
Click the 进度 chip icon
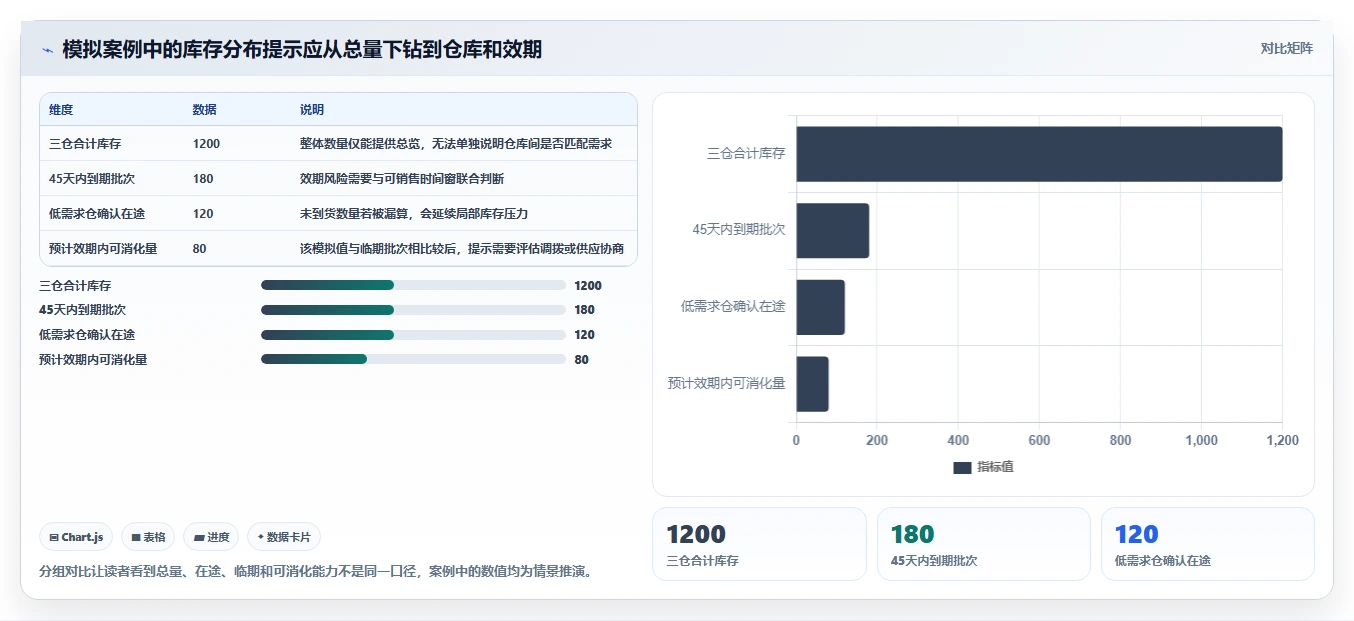point(199,537)
